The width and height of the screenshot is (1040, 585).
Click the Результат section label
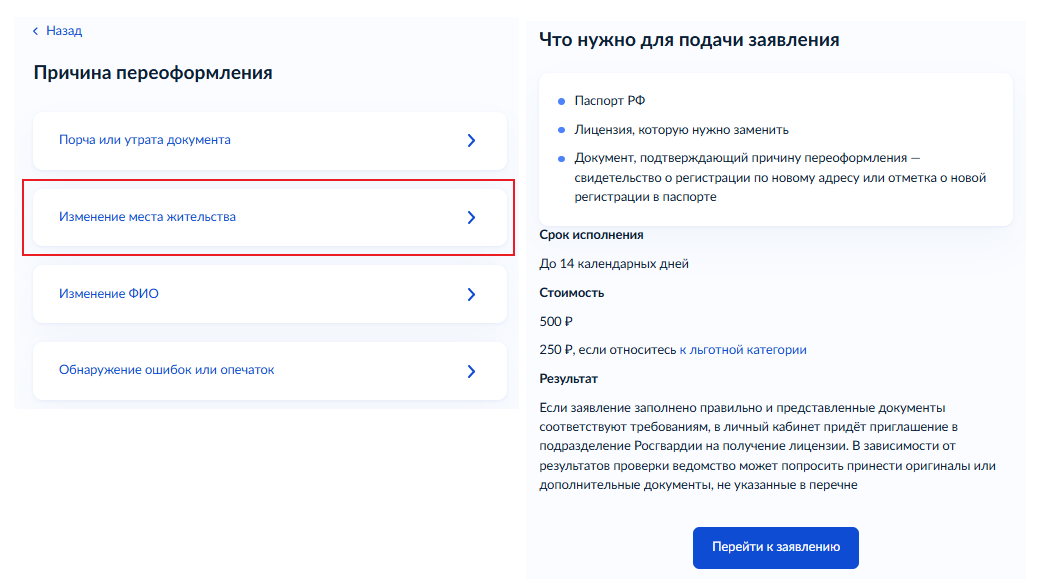pos(568,379)
